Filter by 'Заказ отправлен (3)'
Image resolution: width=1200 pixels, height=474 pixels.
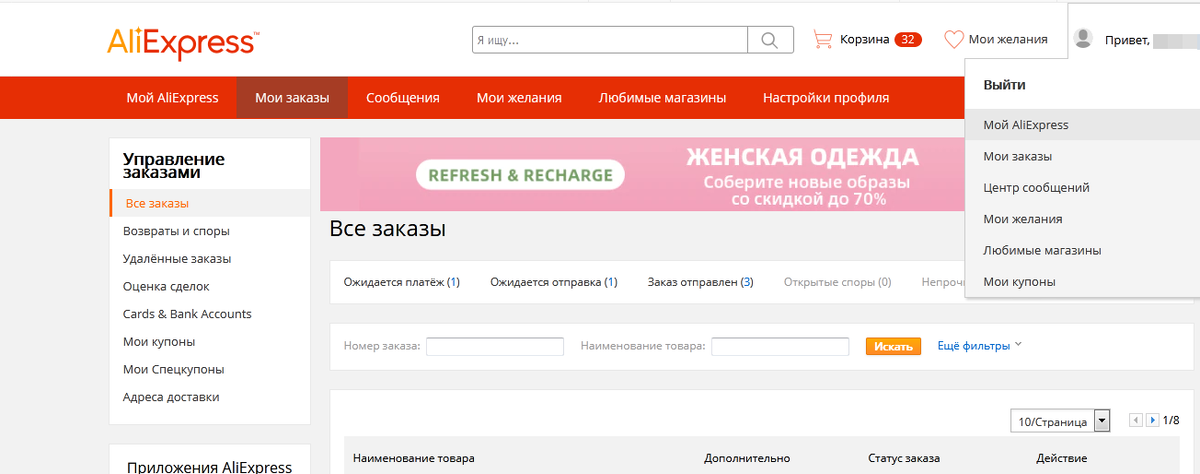point(700,282)
